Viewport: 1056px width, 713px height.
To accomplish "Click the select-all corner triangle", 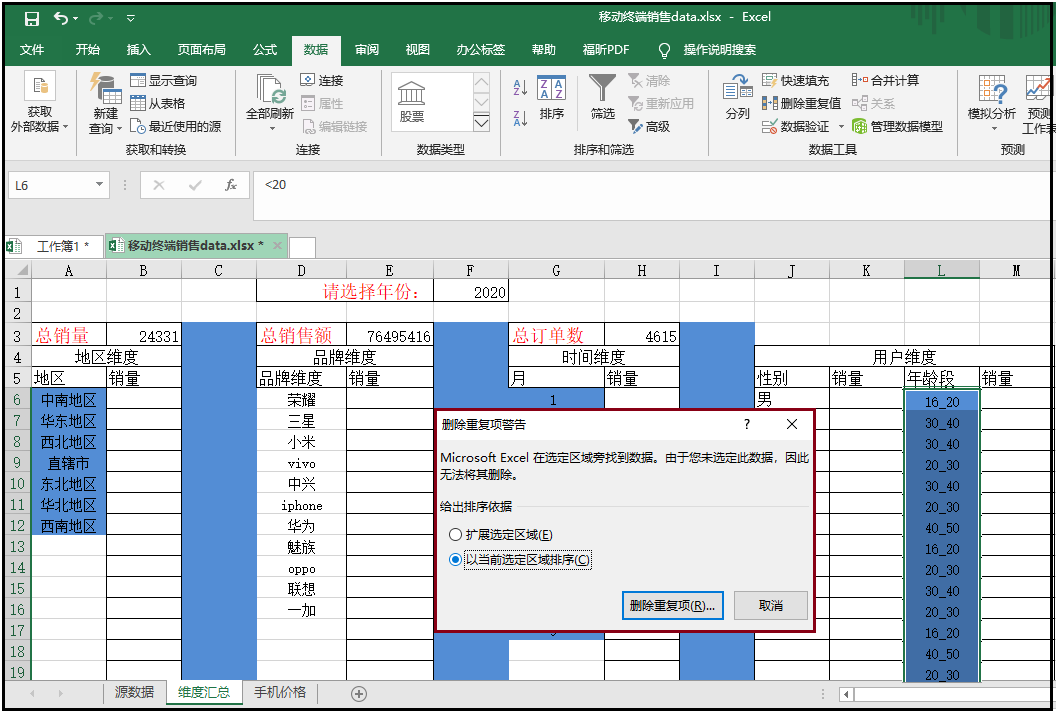I will pos(22,271).
